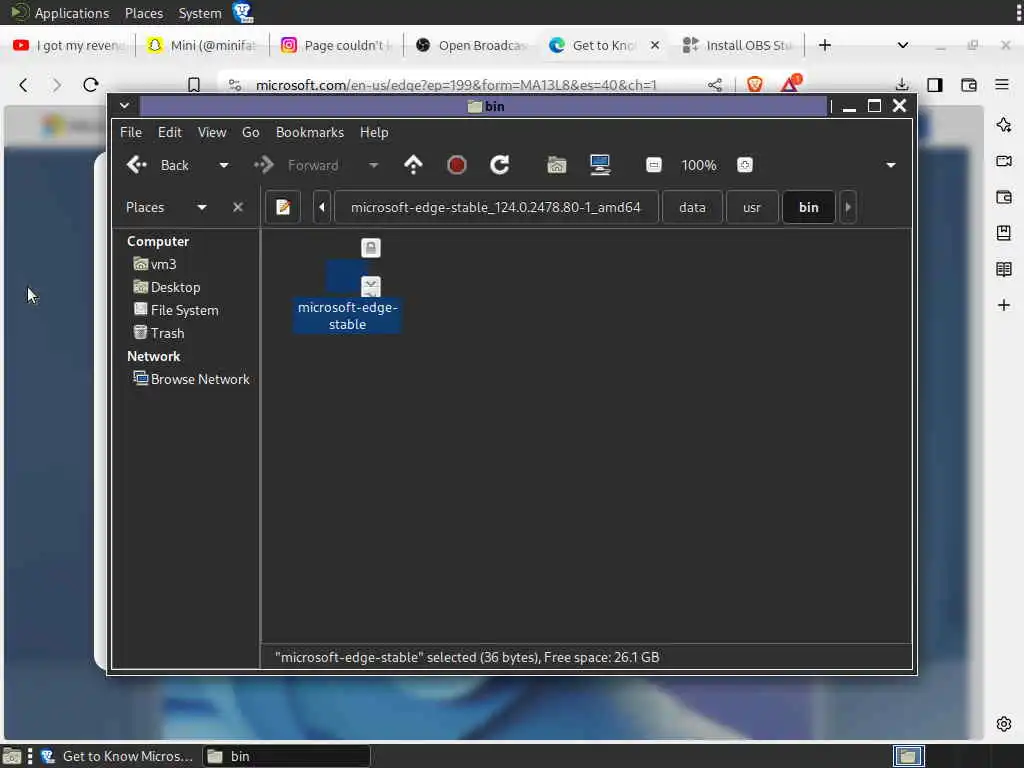1024x768 pixels.
Task: Open browser sidebar settings gear
Action: point(1004,724)
